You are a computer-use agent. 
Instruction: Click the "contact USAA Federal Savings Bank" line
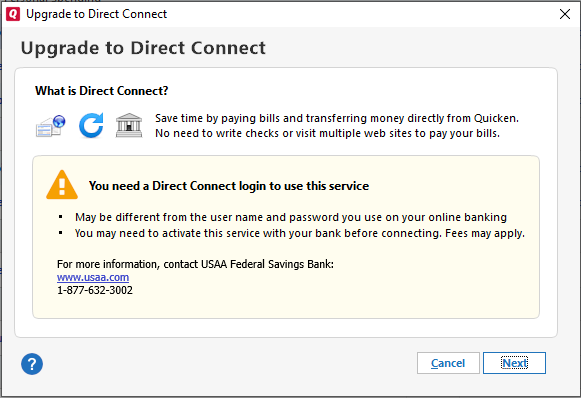(x=195, y=264)
